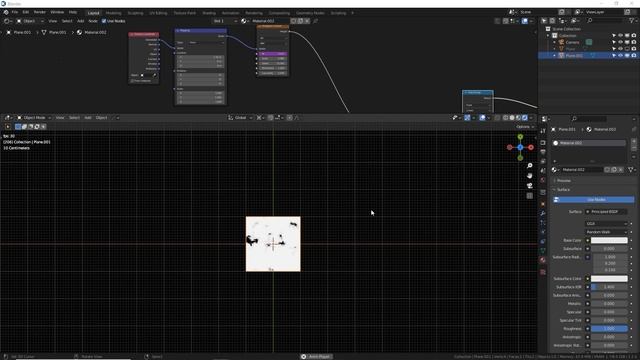Toggle the Use Nodes checkbox in node editor
Screen dimensions: 640x360
(x=104, y=21)
